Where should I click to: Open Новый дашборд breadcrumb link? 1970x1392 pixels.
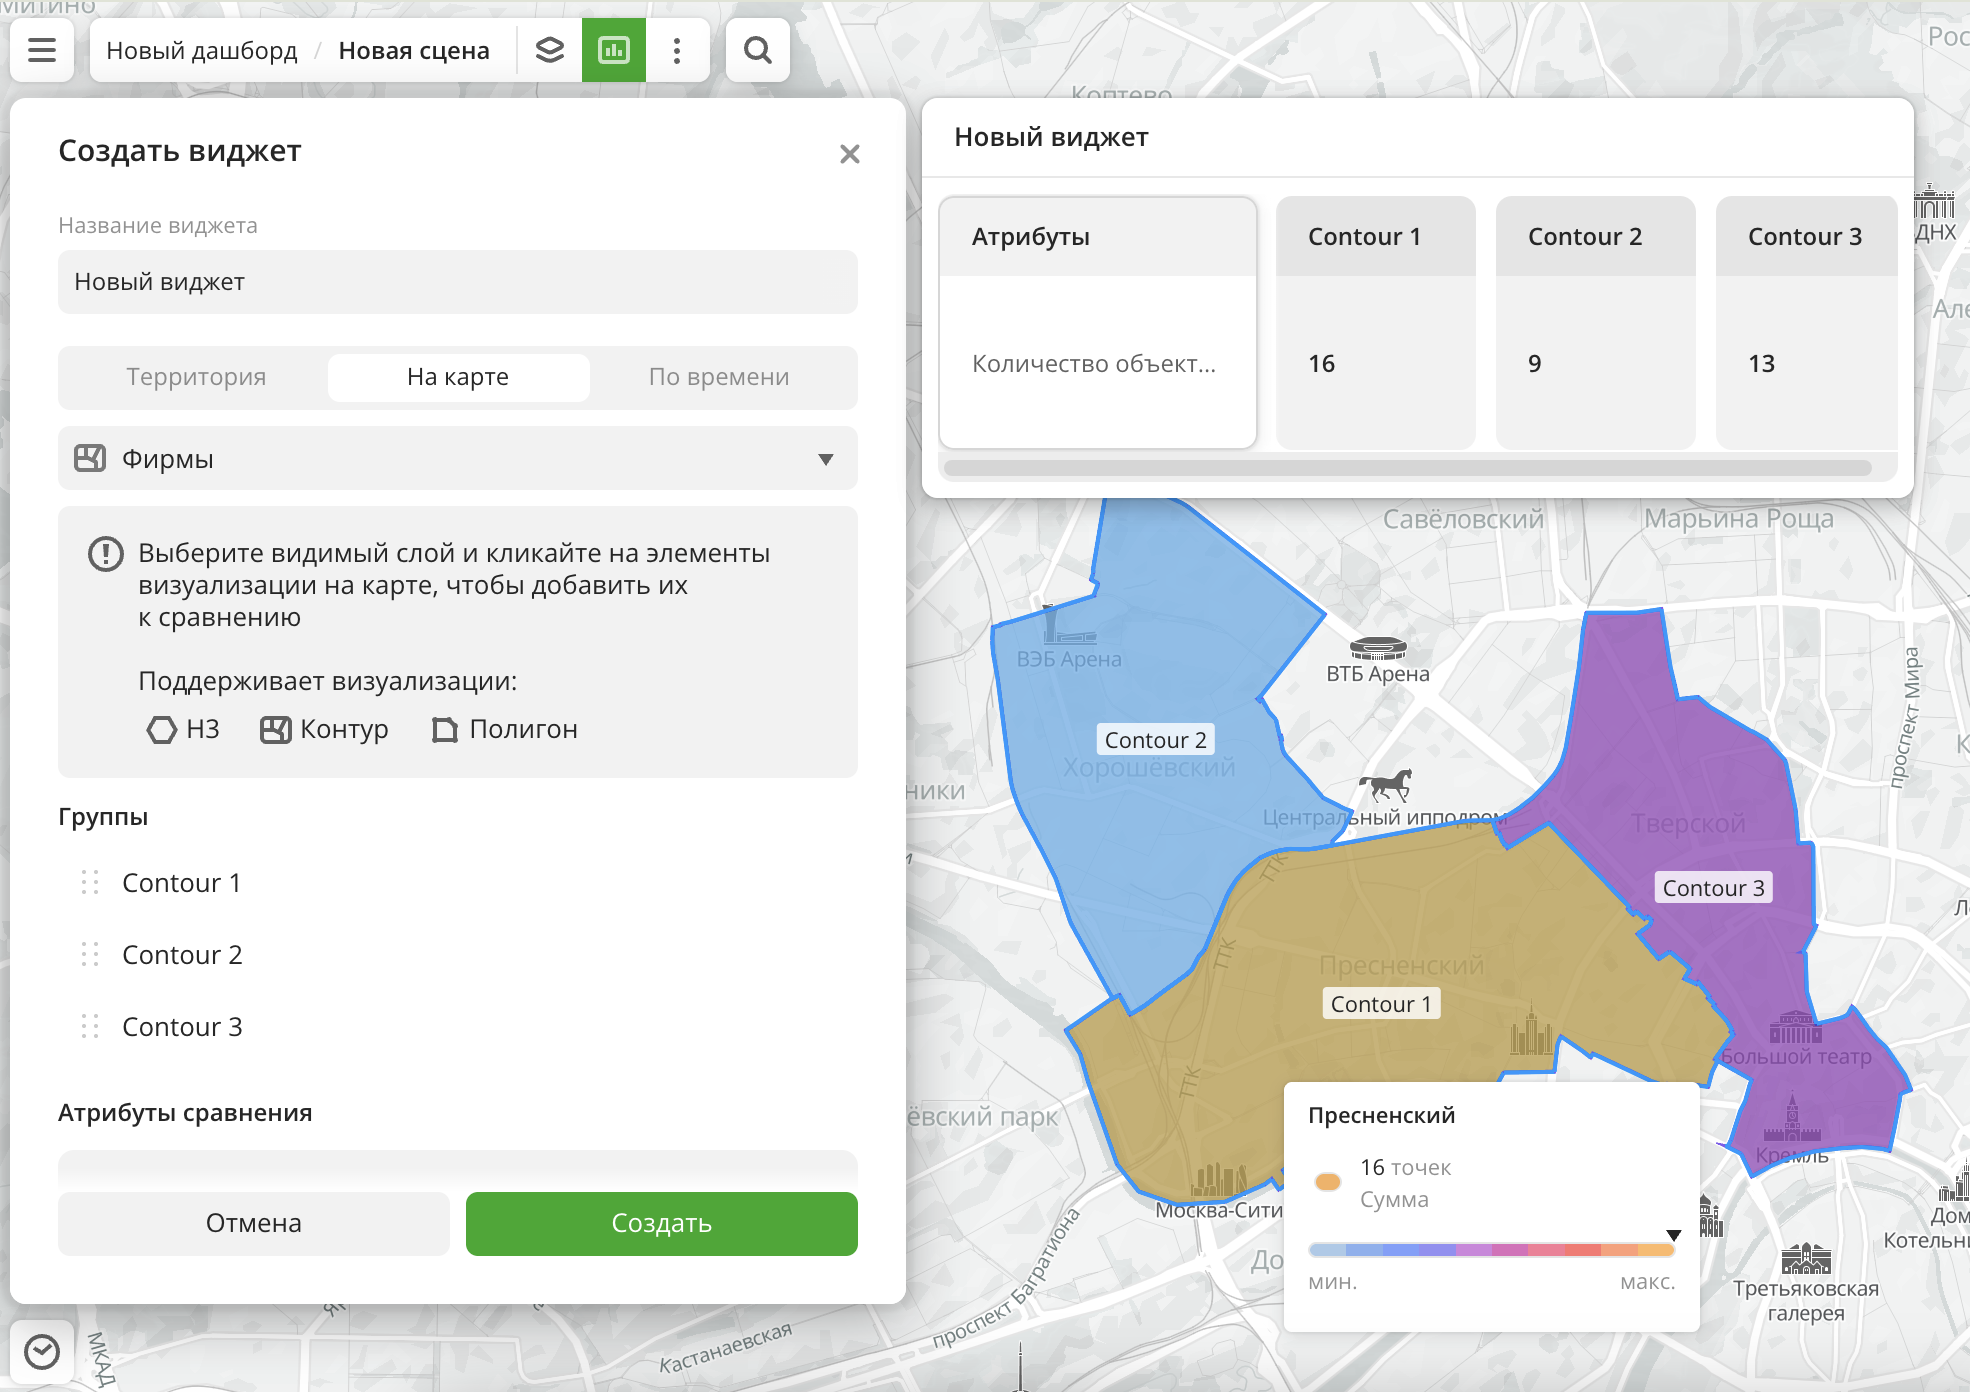202,50
